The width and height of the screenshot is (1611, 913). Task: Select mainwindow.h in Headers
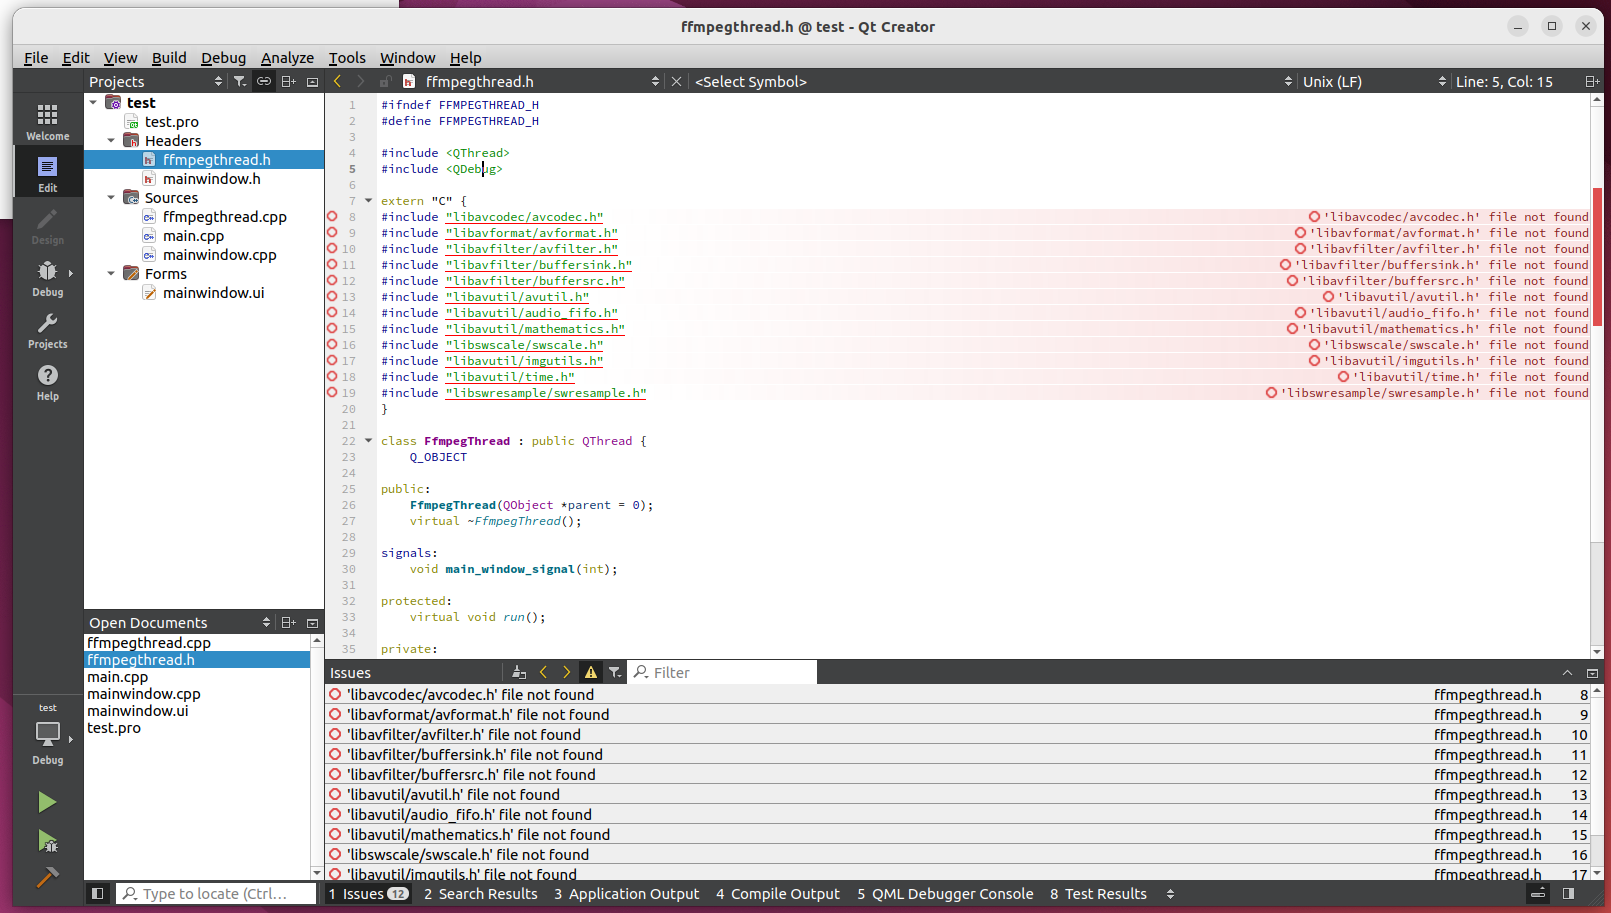211,178
